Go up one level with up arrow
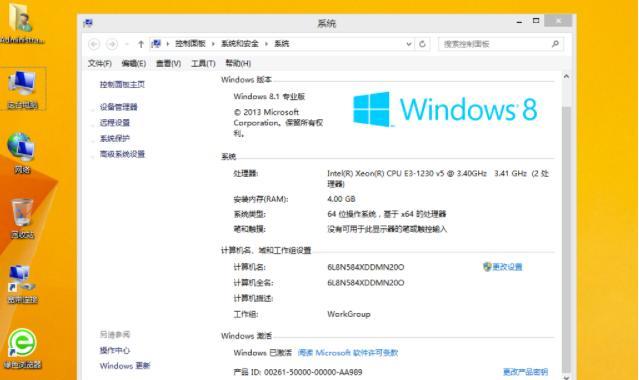Viewport: 639px width, 380px height. click(141, 44)
